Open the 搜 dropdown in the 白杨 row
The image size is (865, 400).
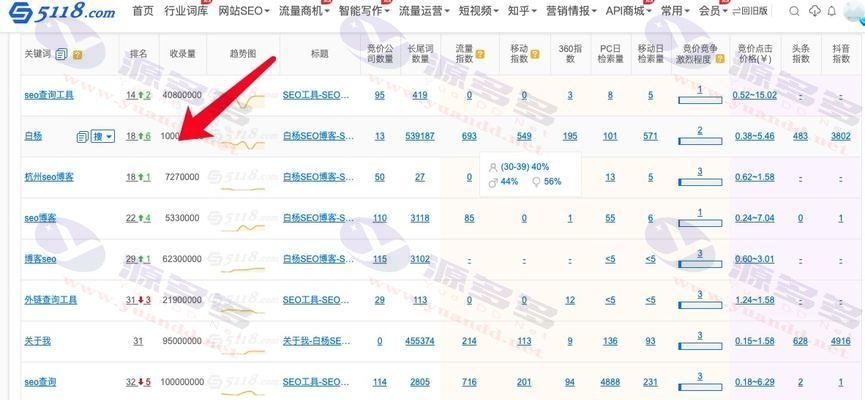103,136
